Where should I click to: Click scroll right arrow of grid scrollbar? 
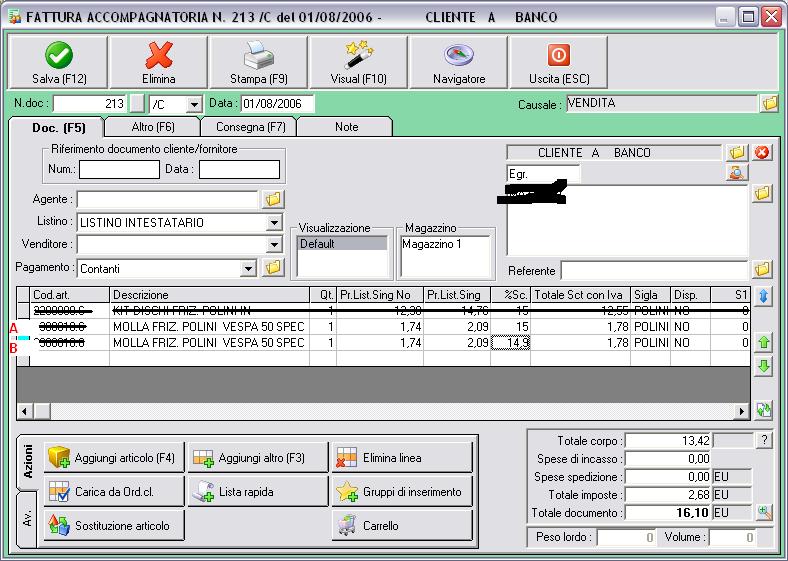(x=741, y=411)
